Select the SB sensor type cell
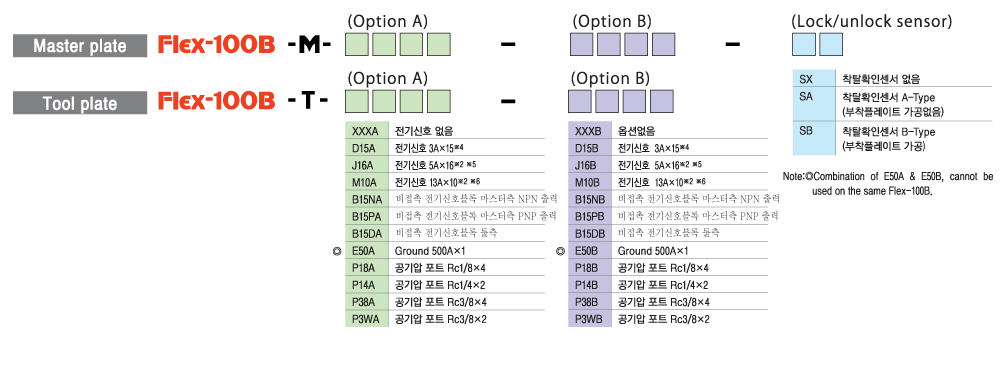 click(814, 139)
